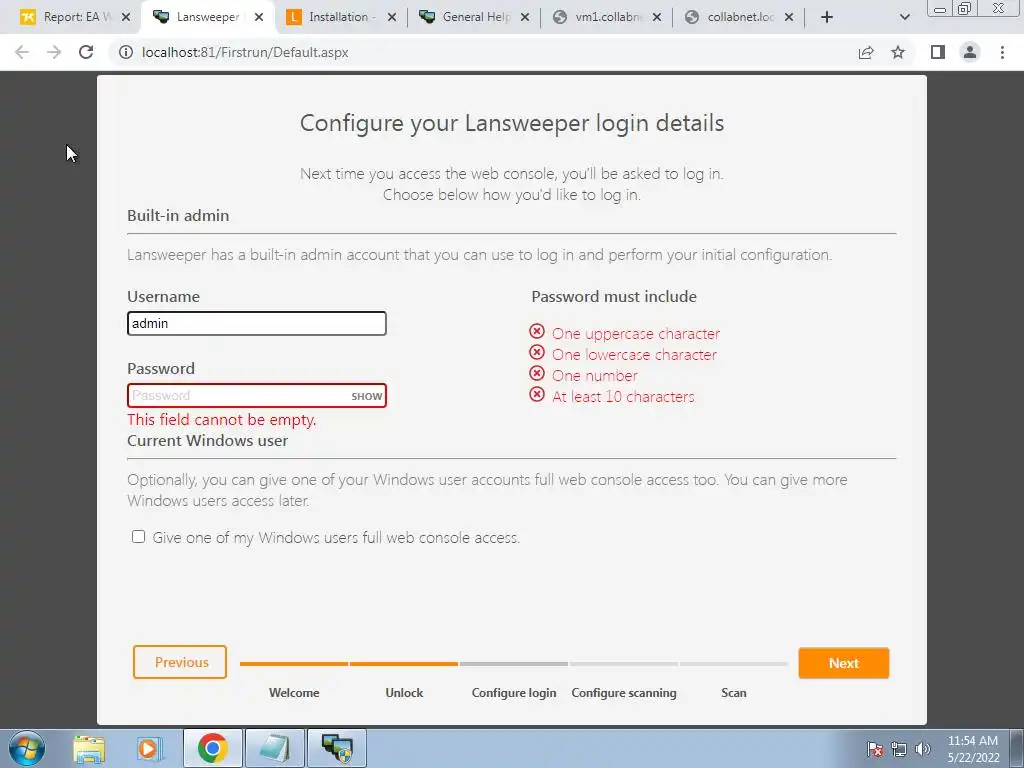The width and height of the screenshot is (1024, 768).
Task: Click the Configure scanning step label
Action: pyautogui.click(x=624, y=693)
